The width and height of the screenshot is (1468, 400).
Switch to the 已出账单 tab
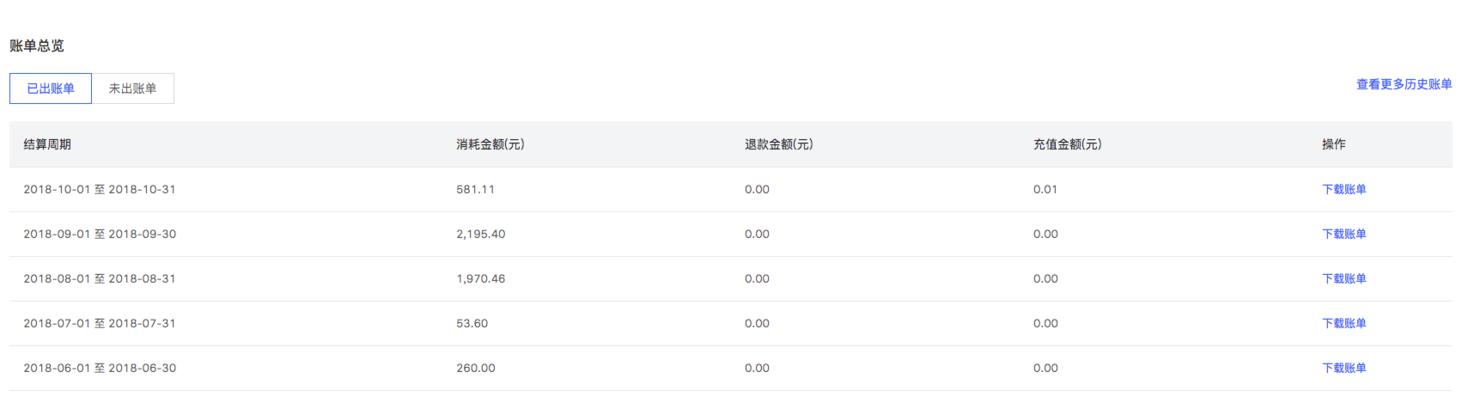50,88
